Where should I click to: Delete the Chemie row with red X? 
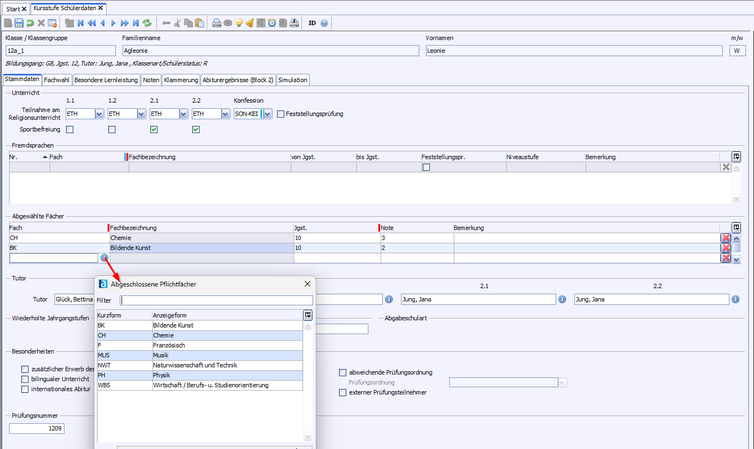point(726,238)
